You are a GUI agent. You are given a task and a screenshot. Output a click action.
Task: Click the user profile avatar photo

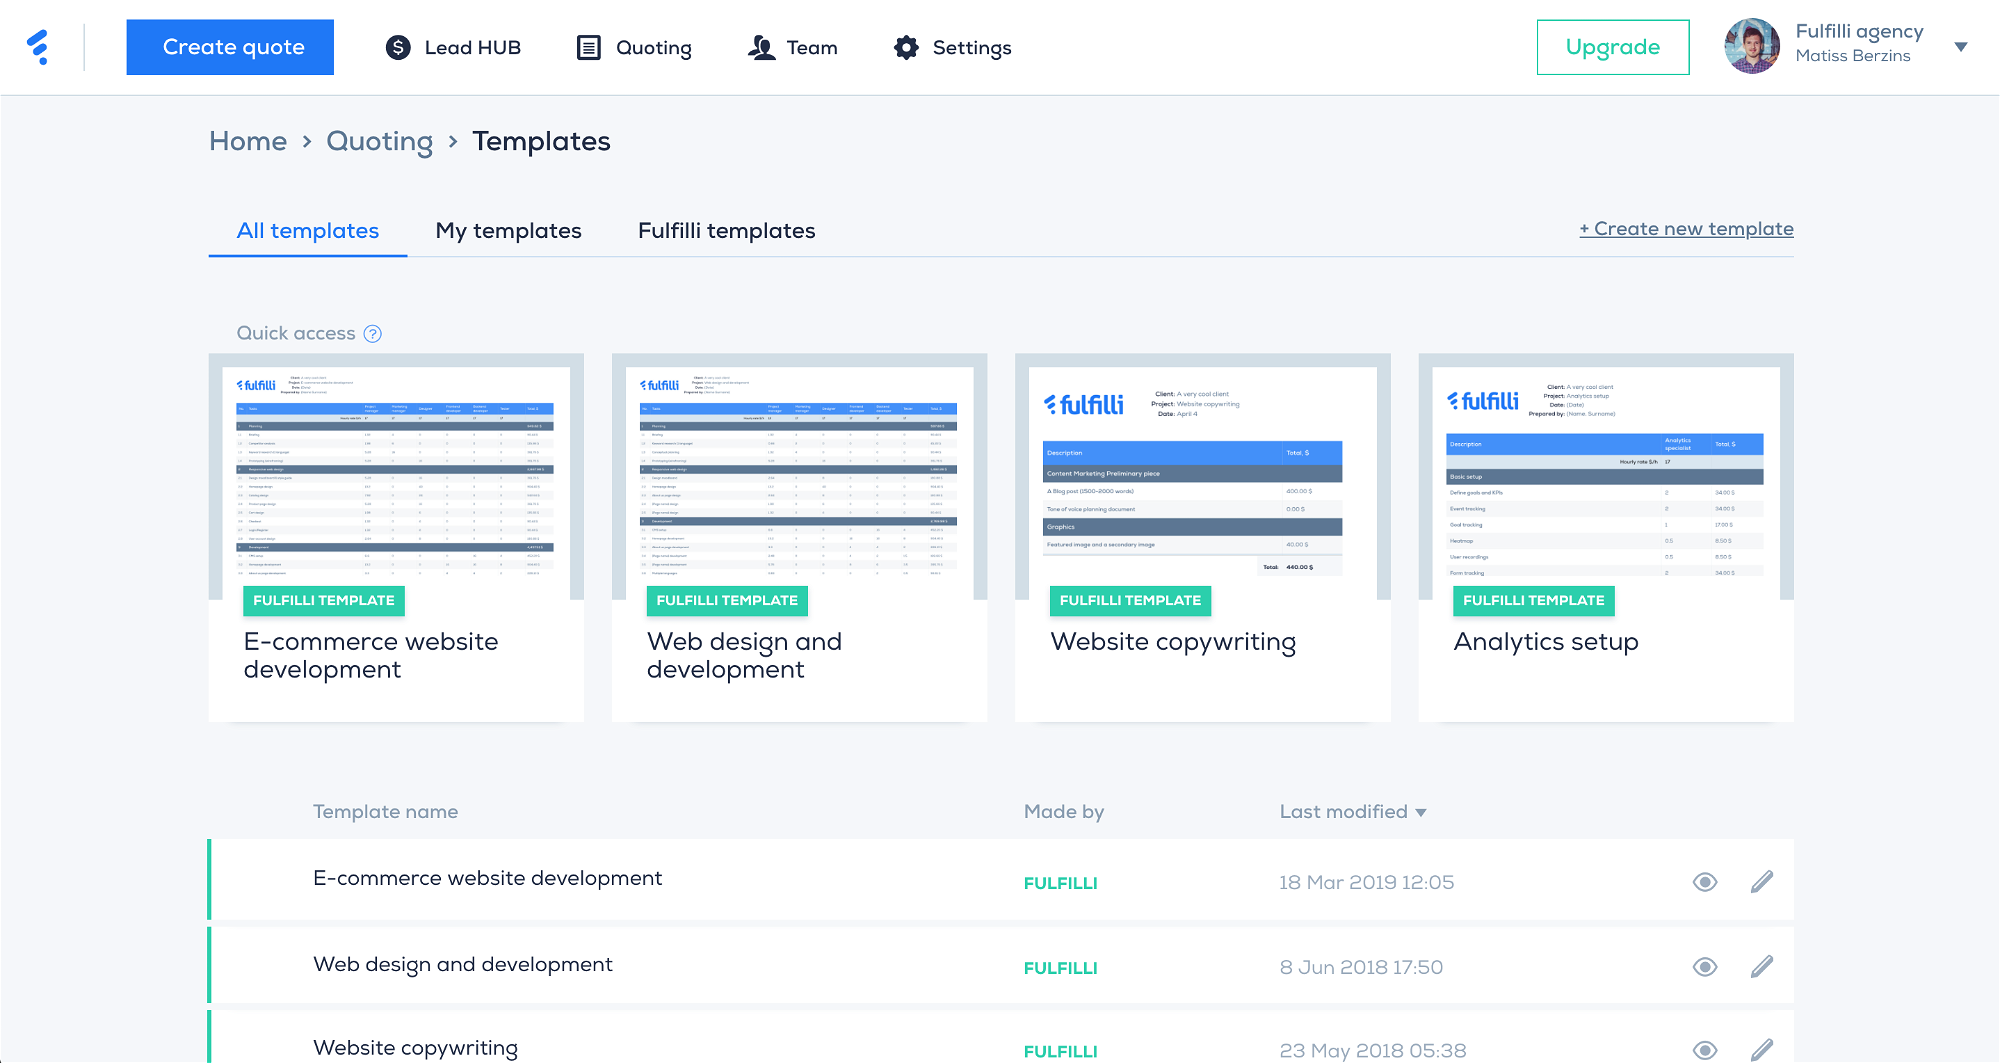[x=1751, y=46]
